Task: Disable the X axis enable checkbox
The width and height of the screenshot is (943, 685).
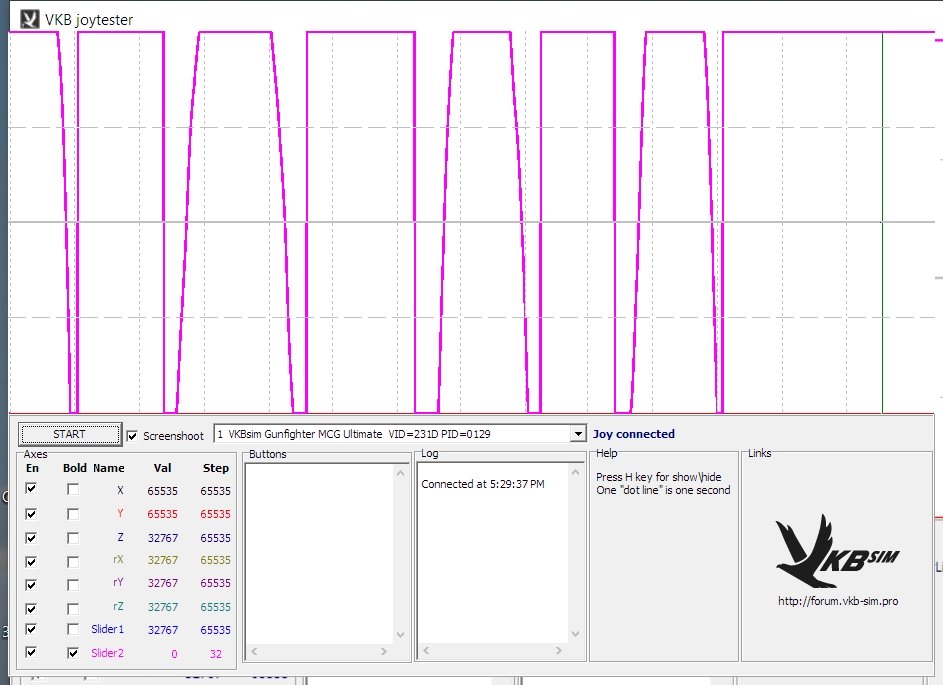Action: pos(31,489)
